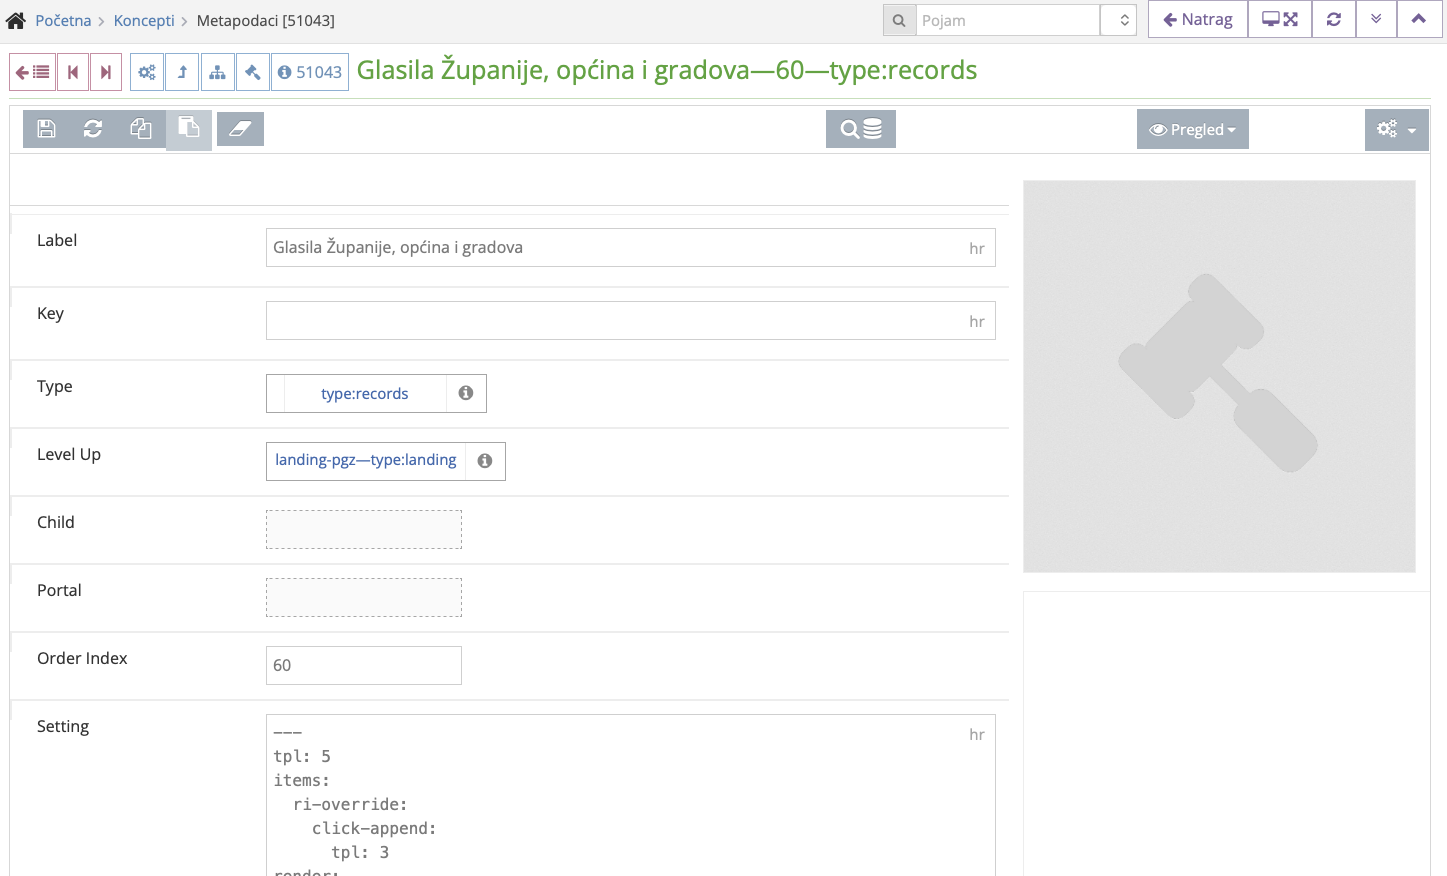1447x876 pixels.
Task: Open the Pregled dropdown
Action: [x=1192, y=129]
